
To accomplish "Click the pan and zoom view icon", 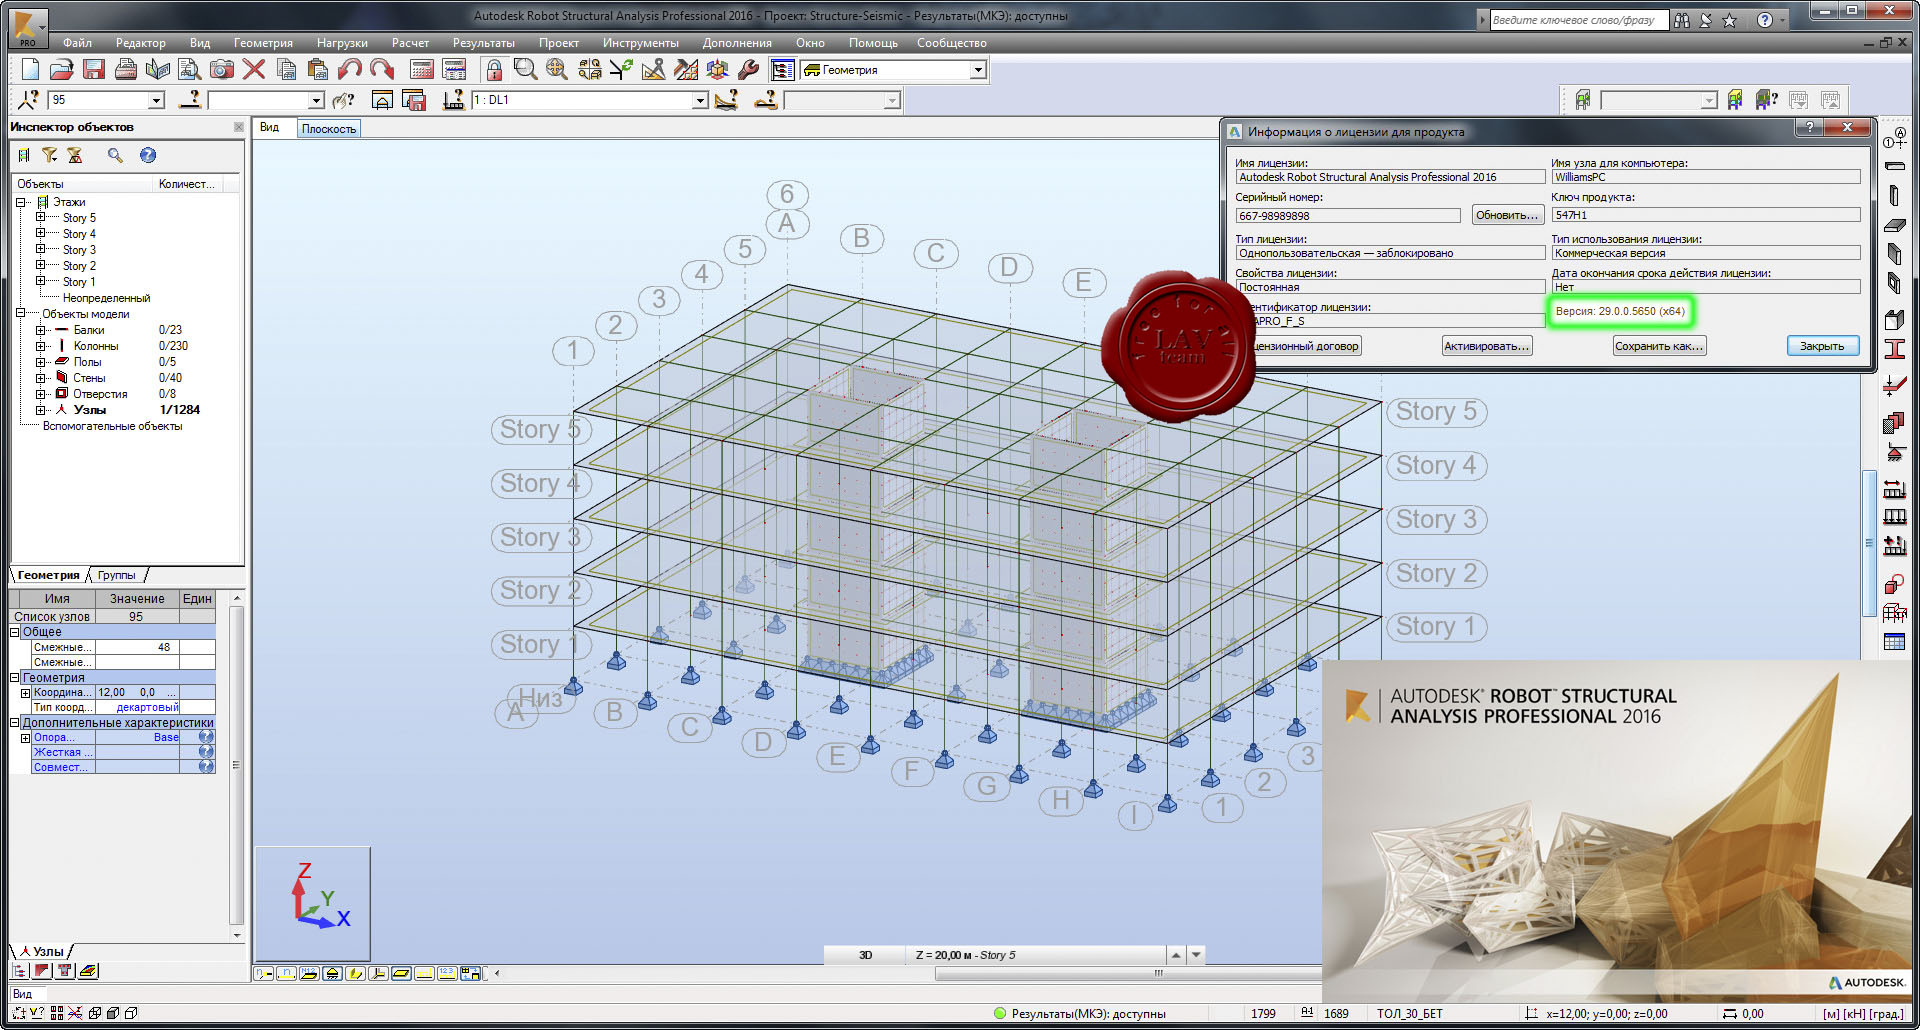I will coord(557,69).
